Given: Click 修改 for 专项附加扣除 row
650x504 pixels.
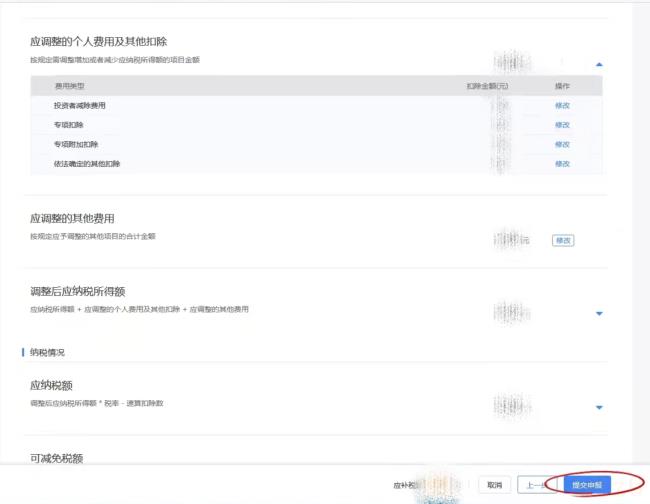Looking at the screenshot, I should (x=562, y=144).
